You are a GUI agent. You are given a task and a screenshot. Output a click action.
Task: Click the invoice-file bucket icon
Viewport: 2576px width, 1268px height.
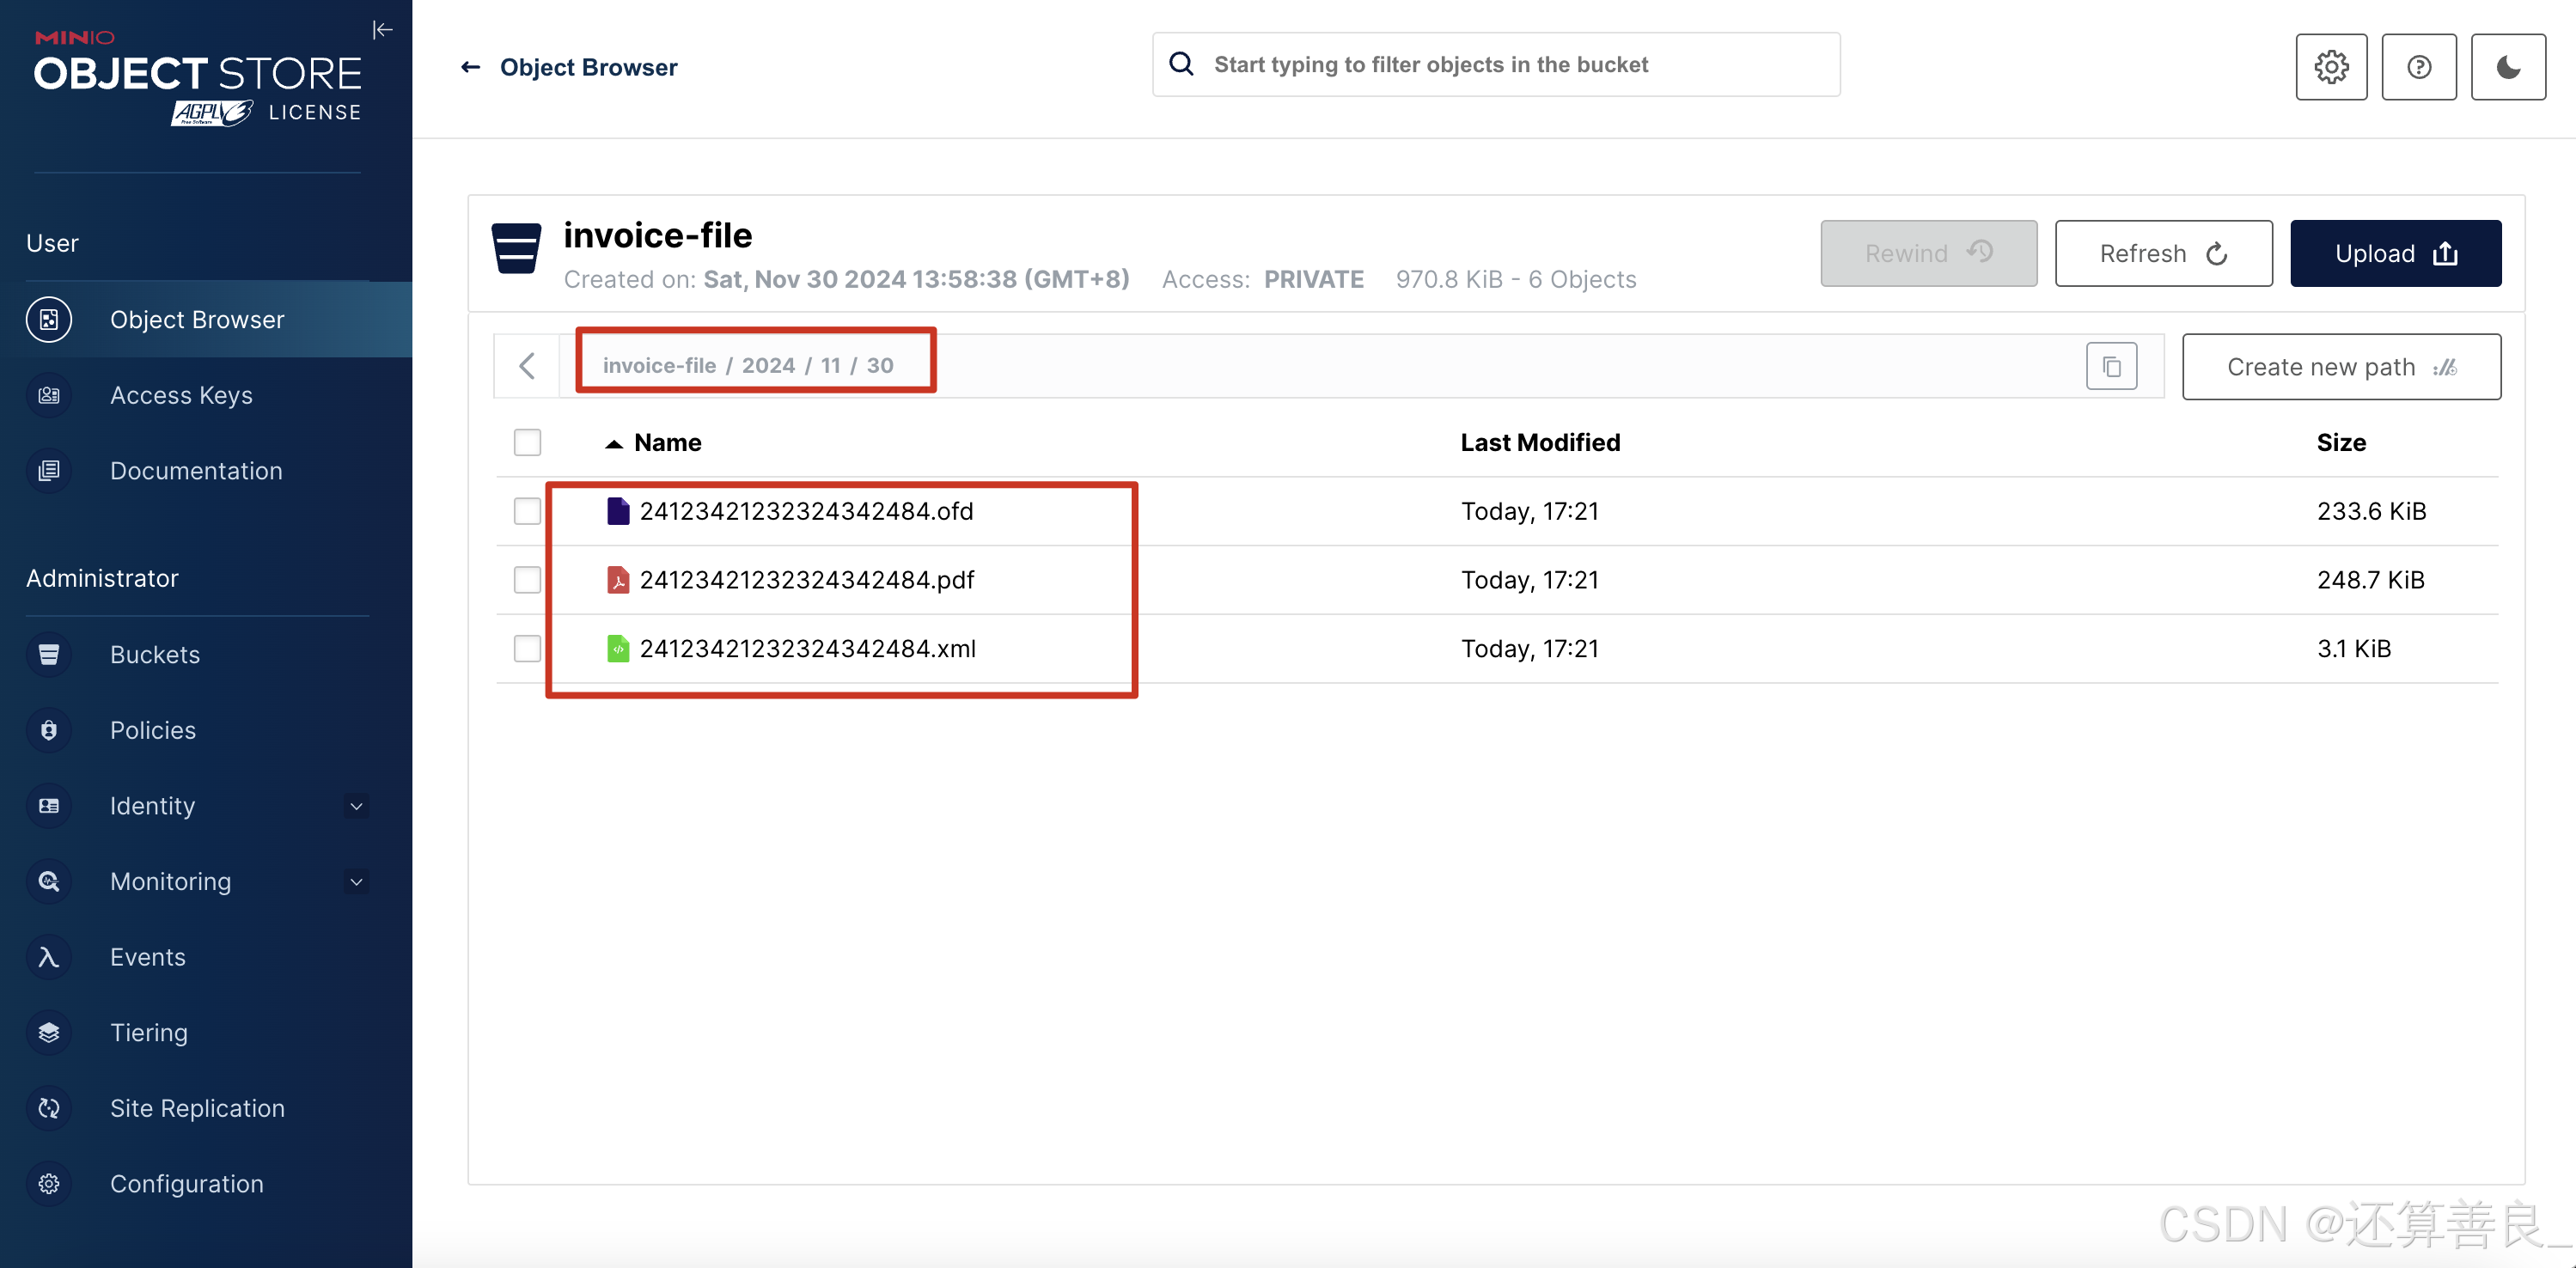(516, 249)
